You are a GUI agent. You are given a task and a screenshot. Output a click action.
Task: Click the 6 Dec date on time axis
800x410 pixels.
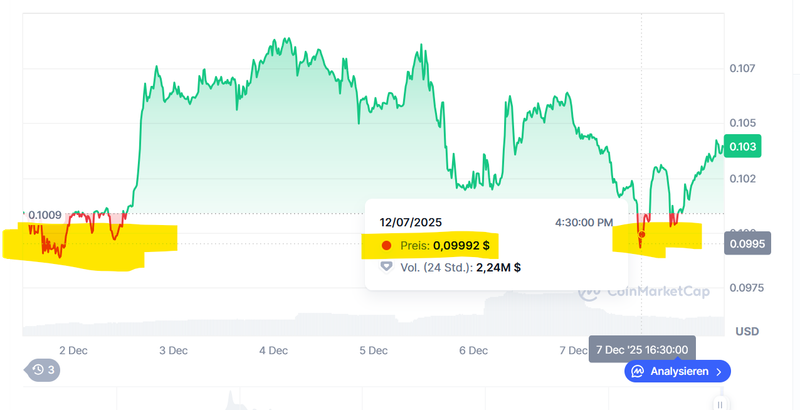click(473, 350)
